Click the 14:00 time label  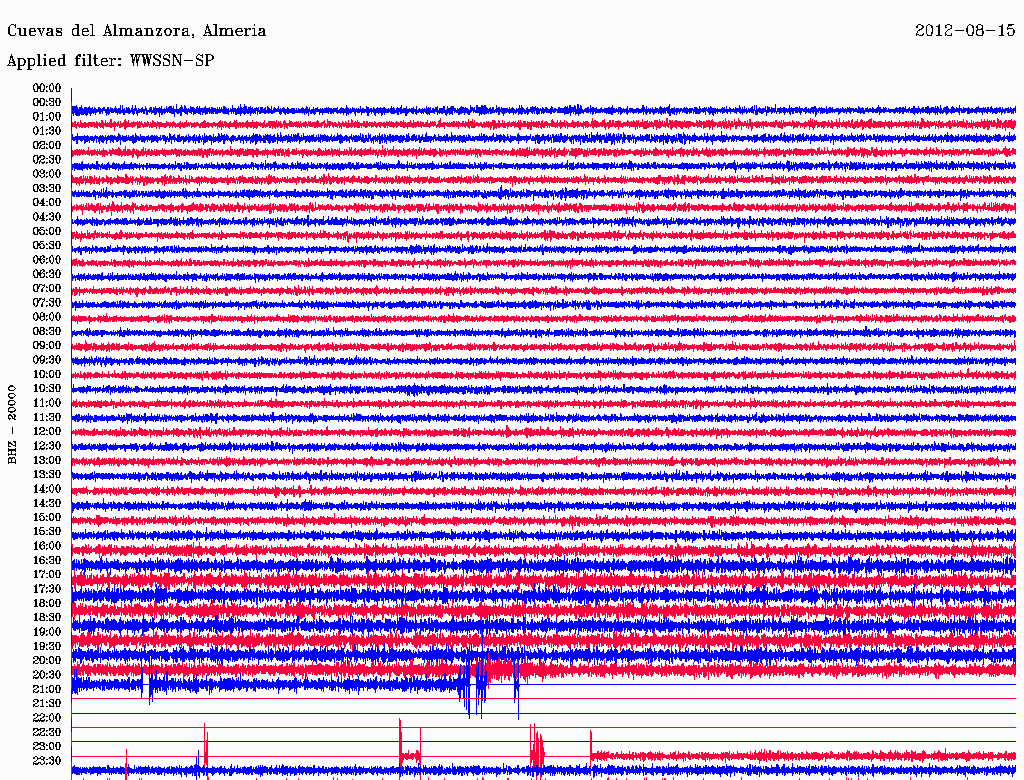tap(47, 489)
